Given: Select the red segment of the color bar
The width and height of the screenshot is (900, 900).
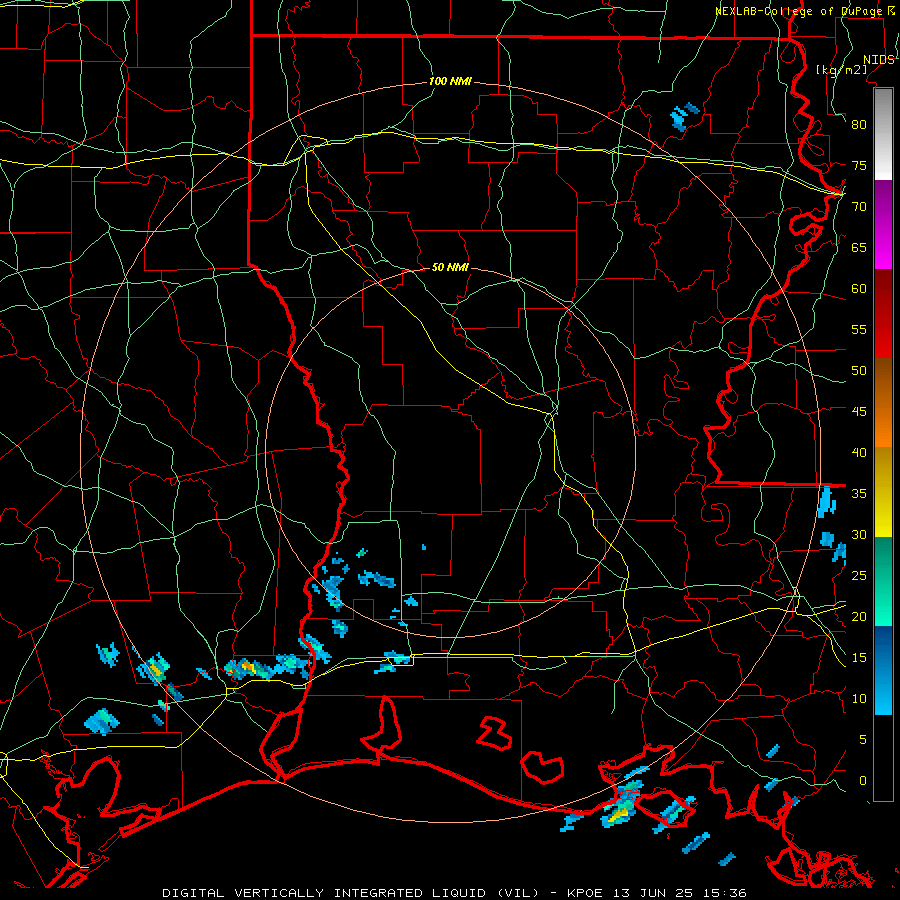Looking at the screenshot, I should (x=883, y=314).
